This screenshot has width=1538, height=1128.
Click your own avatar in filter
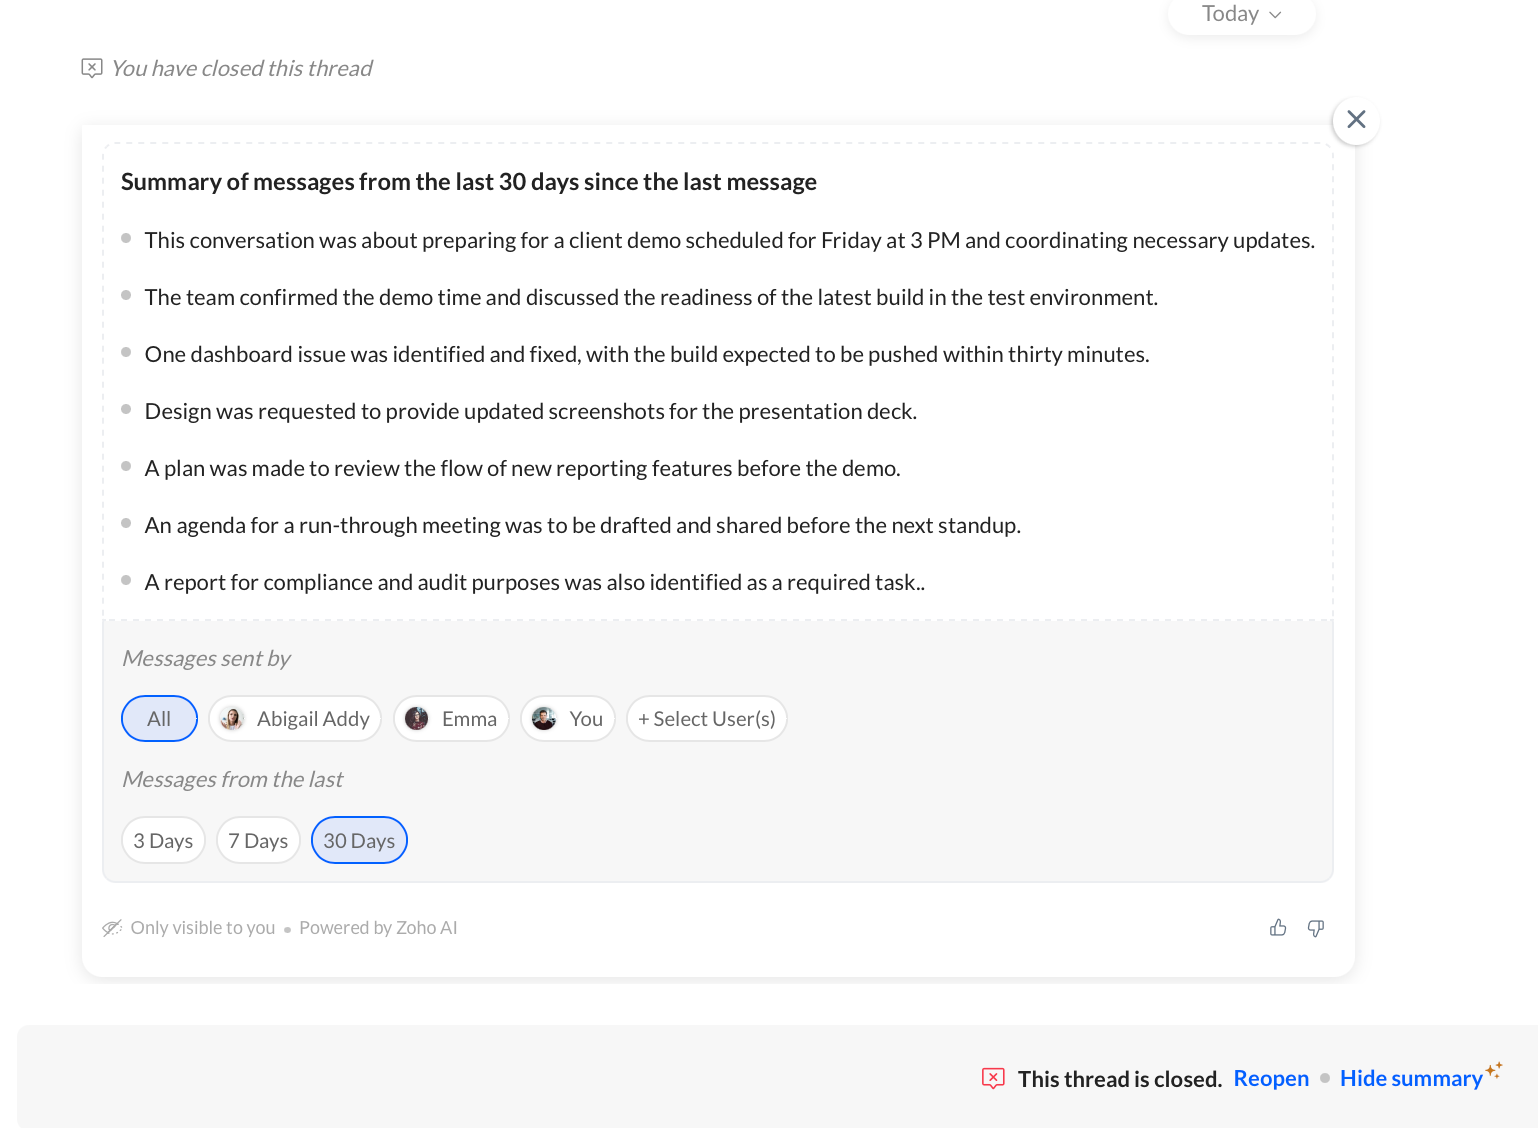pos(544,719)
